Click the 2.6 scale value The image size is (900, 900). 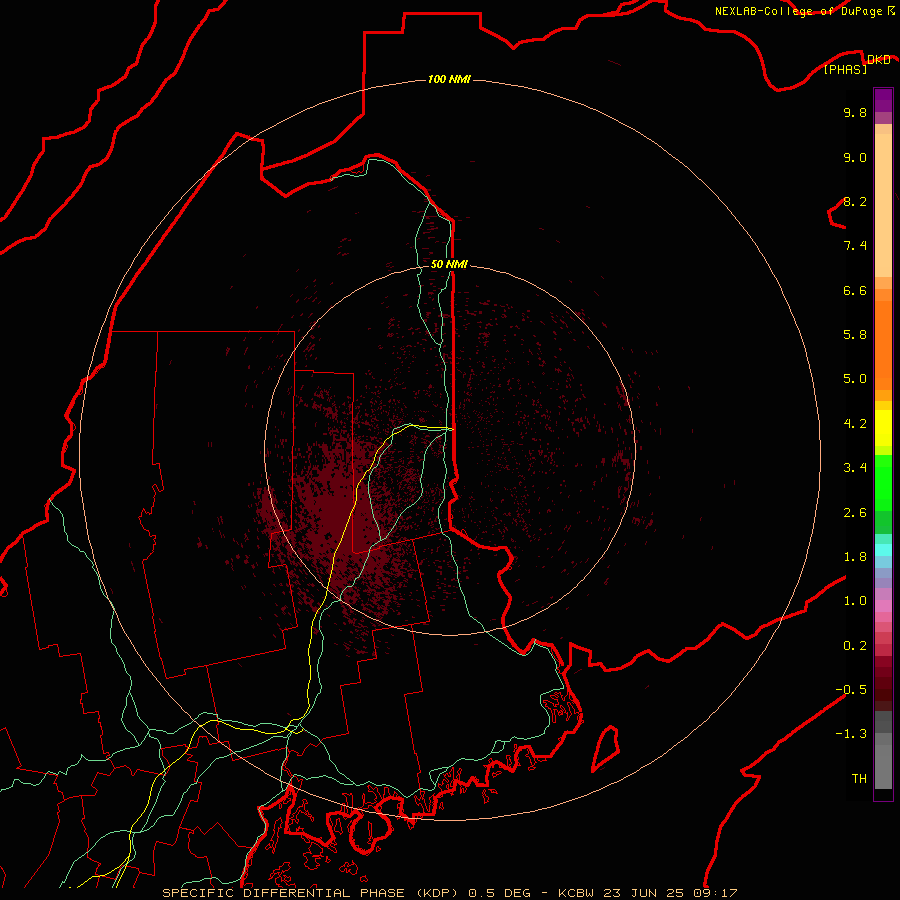tap(855, 513)
